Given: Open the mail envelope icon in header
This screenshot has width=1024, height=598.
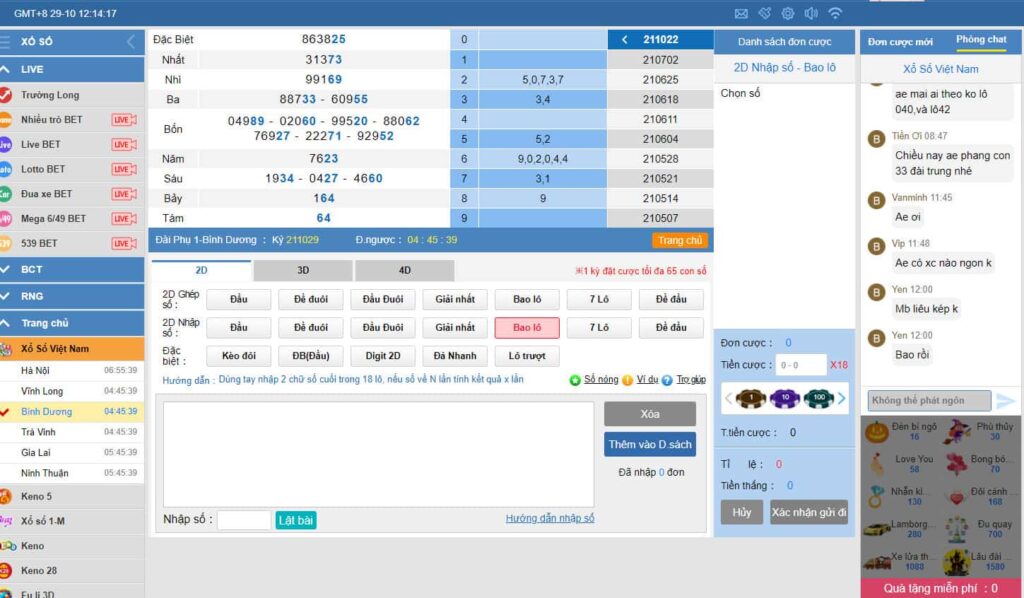Looking at the screenshot, I should 741,13.
